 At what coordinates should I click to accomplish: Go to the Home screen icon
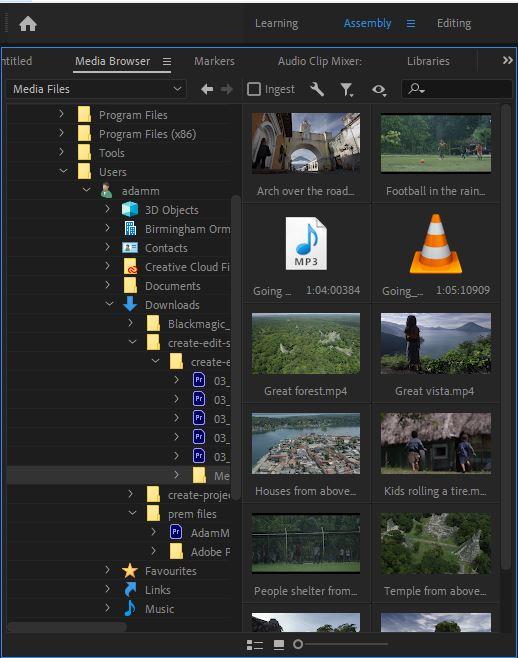(x=28, y=24)
